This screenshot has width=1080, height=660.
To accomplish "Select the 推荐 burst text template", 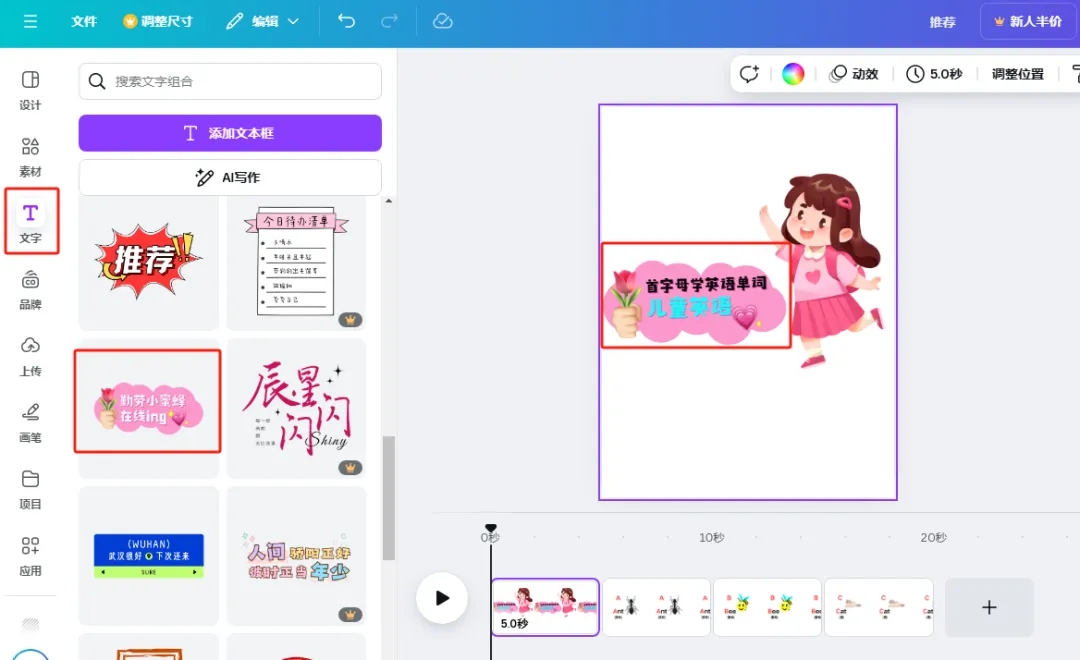I will tap(149, 262).
